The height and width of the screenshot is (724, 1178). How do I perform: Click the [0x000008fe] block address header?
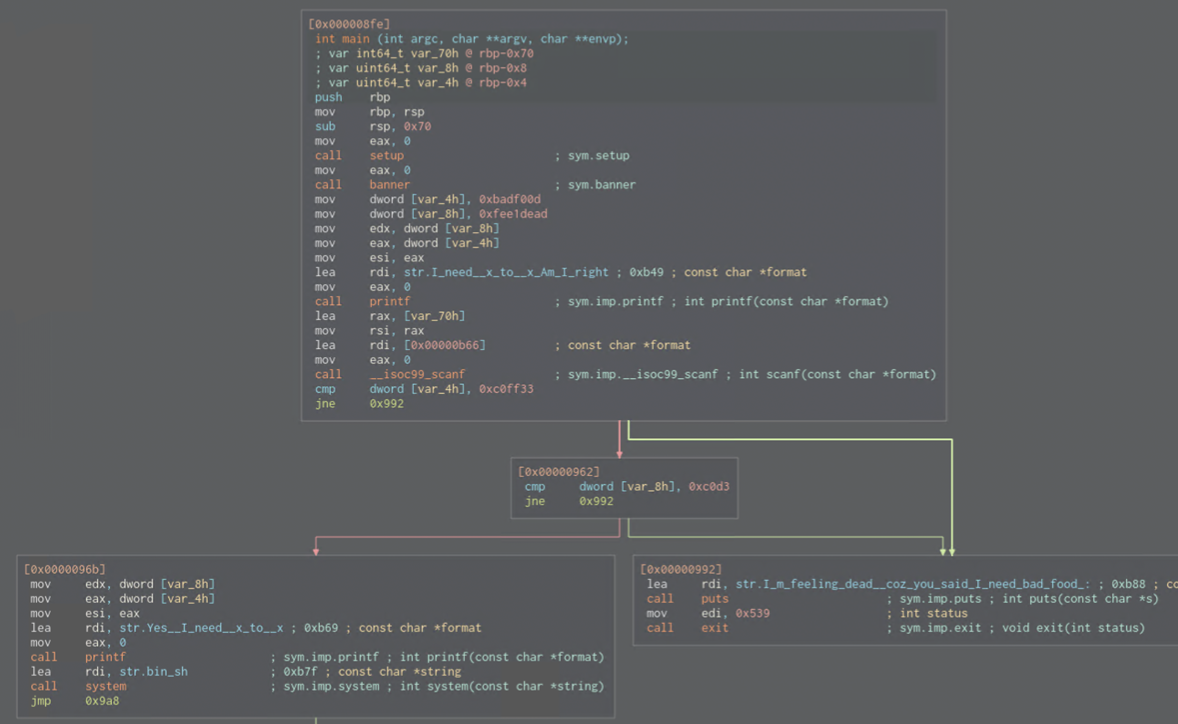(x=349, y=23)
